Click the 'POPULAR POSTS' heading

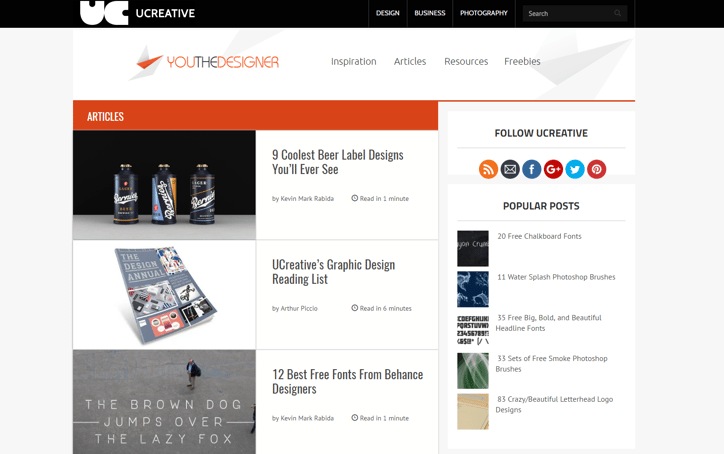point(541,206)
